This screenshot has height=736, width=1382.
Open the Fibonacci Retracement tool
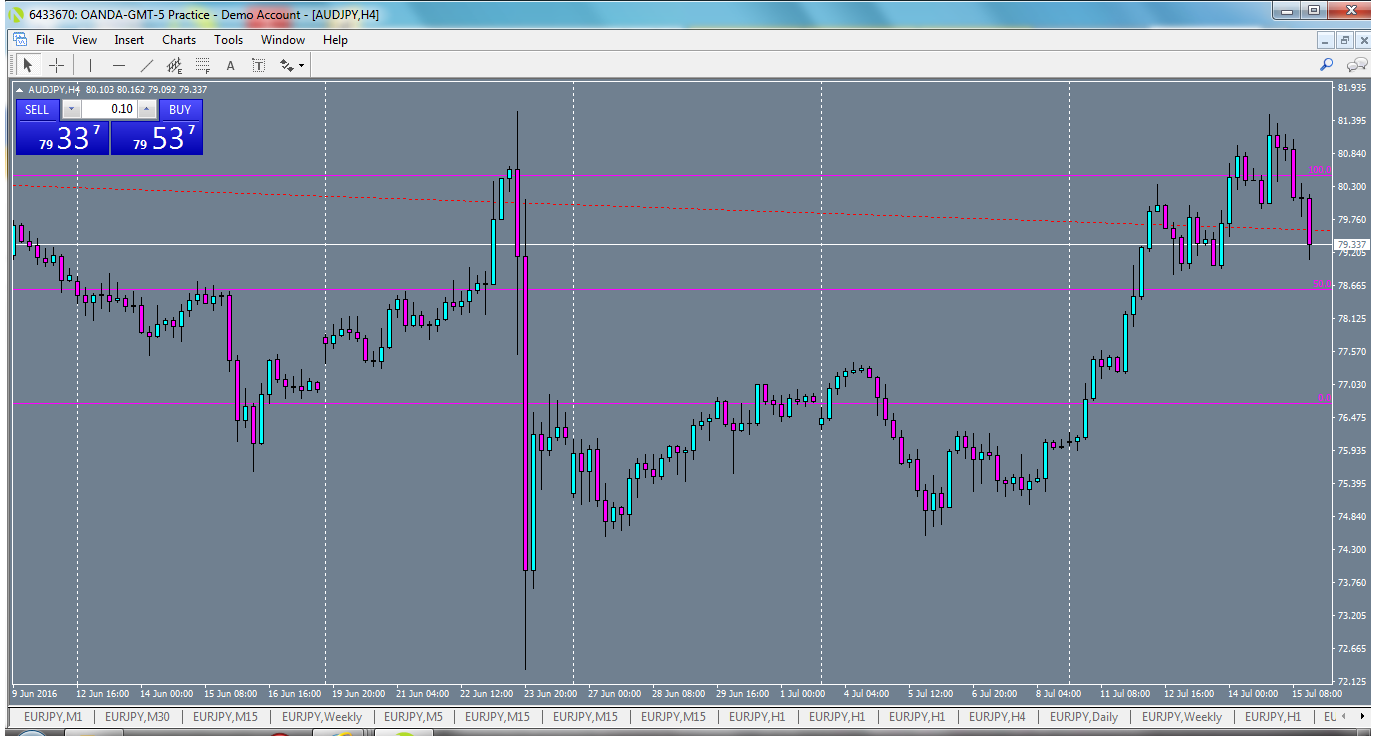tap(201, 64)
